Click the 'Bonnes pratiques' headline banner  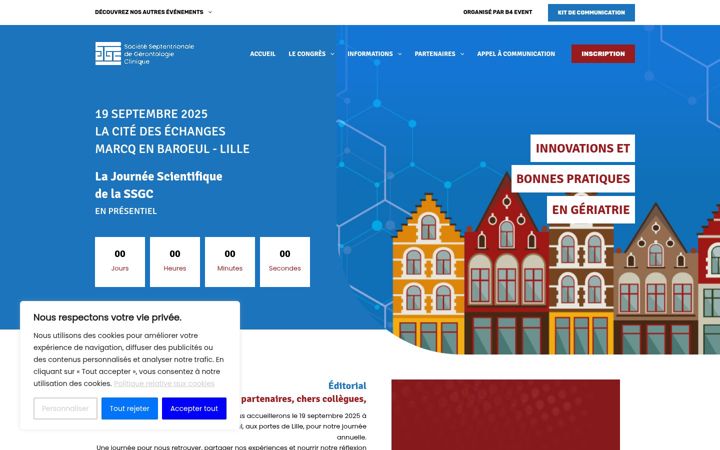pyautogui.click(x=573, y=179)
